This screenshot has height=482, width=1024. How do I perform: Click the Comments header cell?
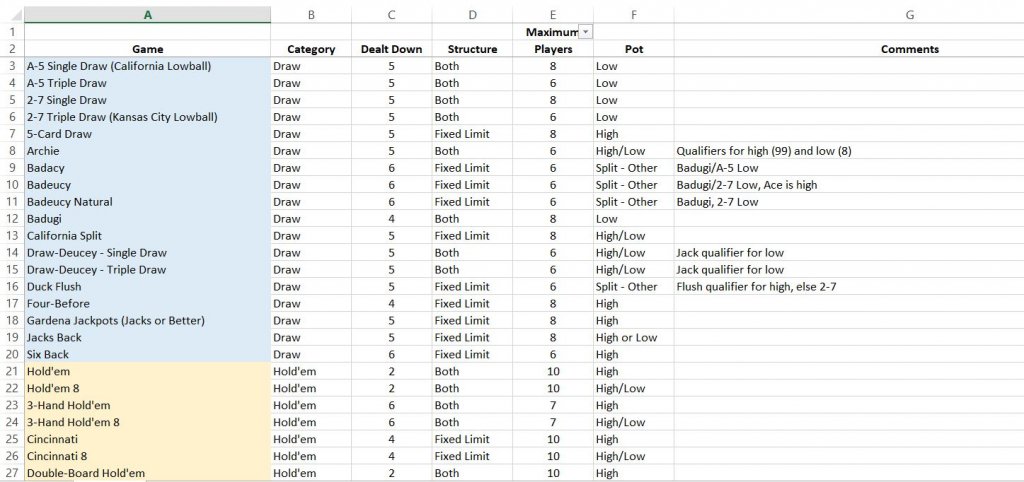[x=909, y=49]
